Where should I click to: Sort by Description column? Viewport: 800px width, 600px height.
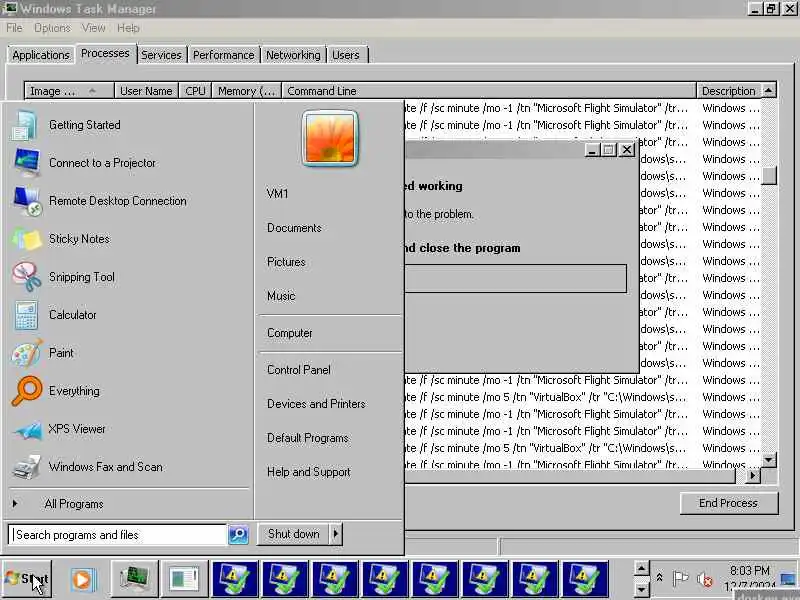pos(729,91)
